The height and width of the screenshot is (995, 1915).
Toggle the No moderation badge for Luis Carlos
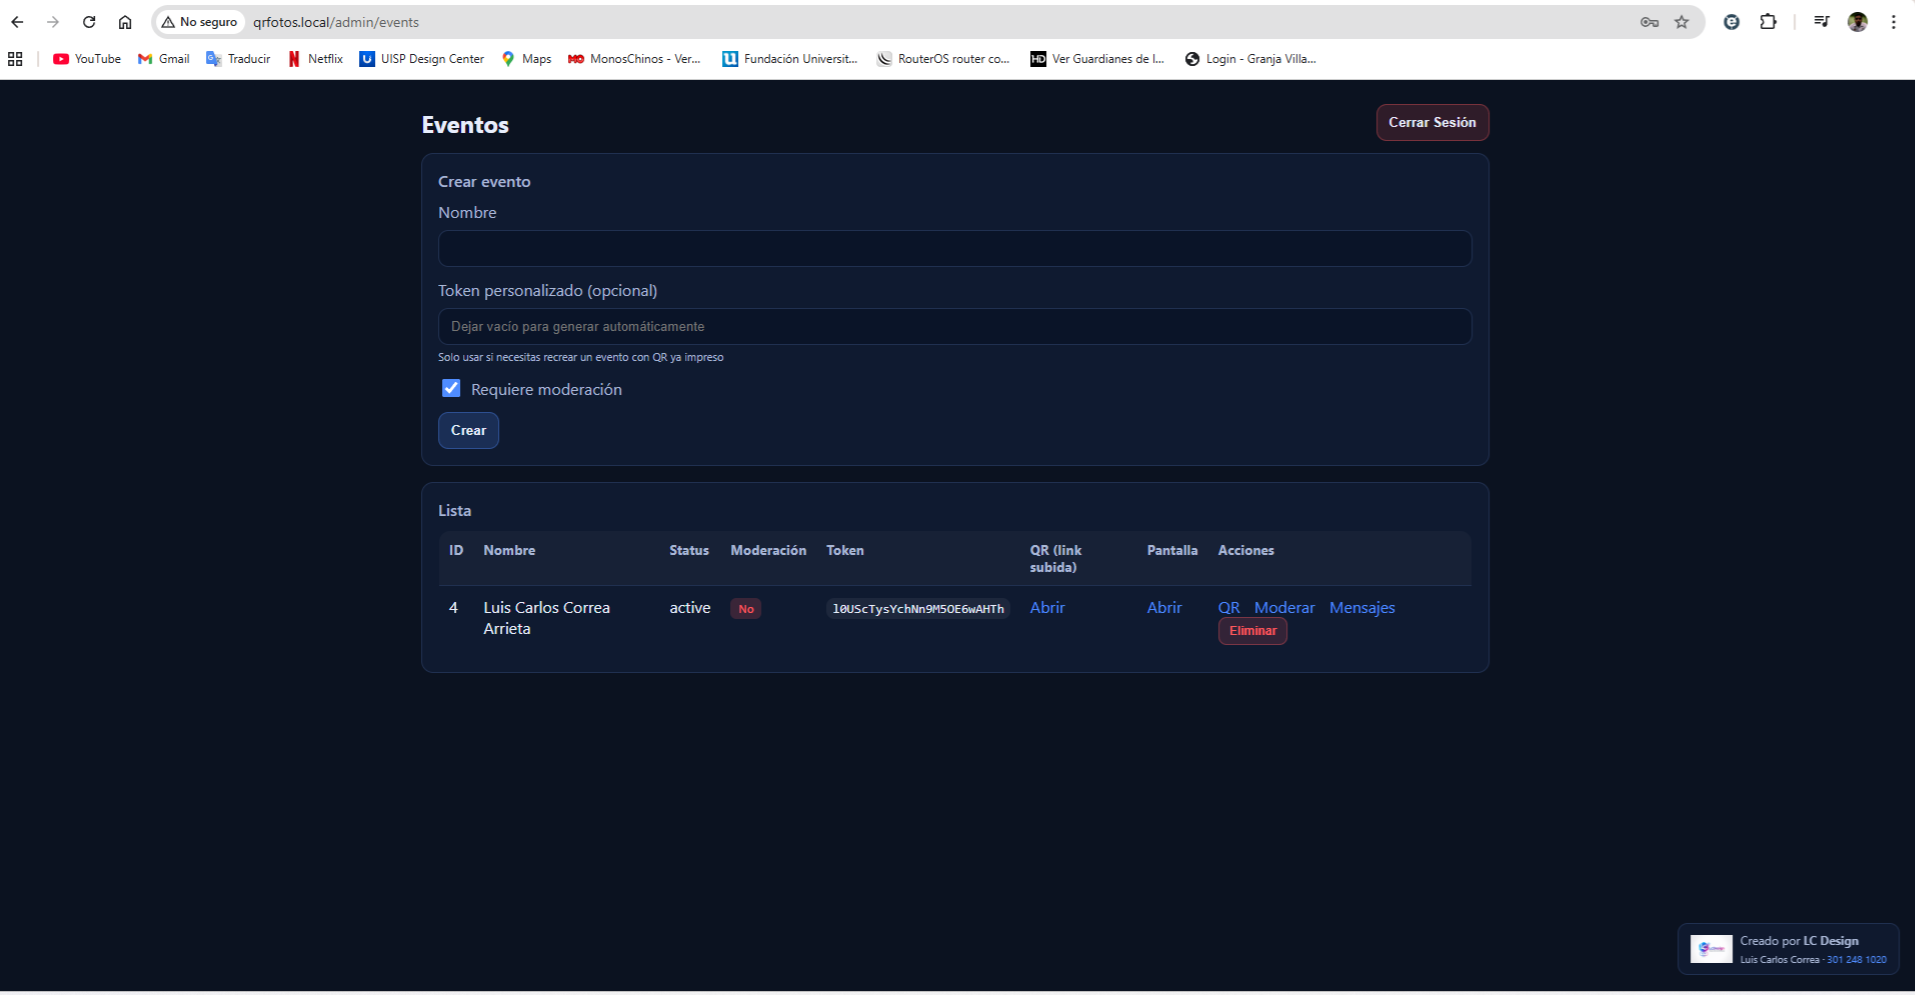[745, 608]
